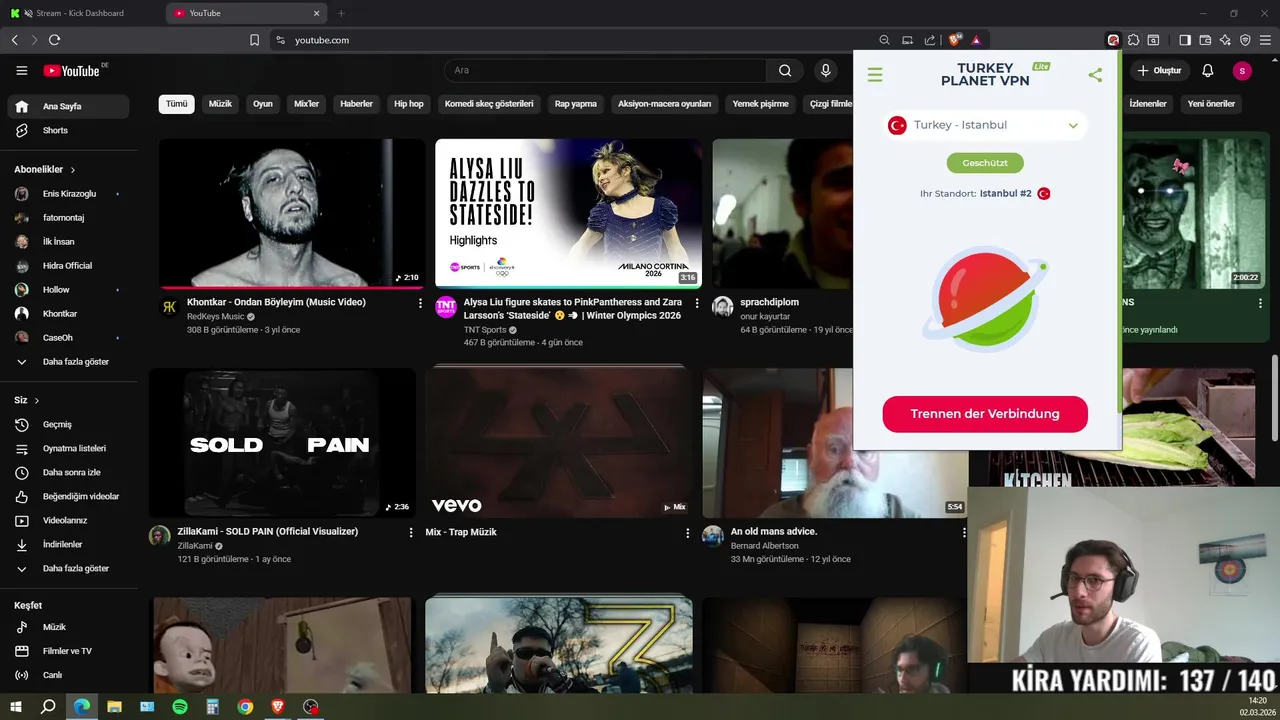Screen dimensions: 1280x720
Task: Select the Haberler filter chip
Action: coord(356,104)
